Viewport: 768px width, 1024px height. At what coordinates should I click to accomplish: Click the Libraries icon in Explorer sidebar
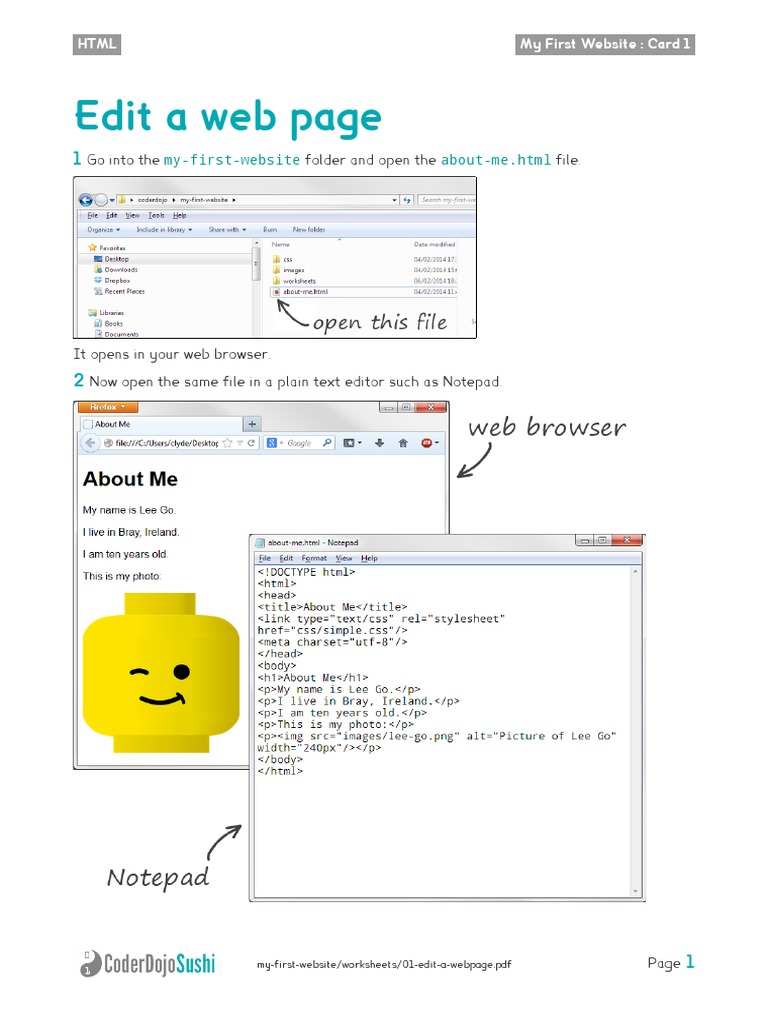tap(93, 312)
